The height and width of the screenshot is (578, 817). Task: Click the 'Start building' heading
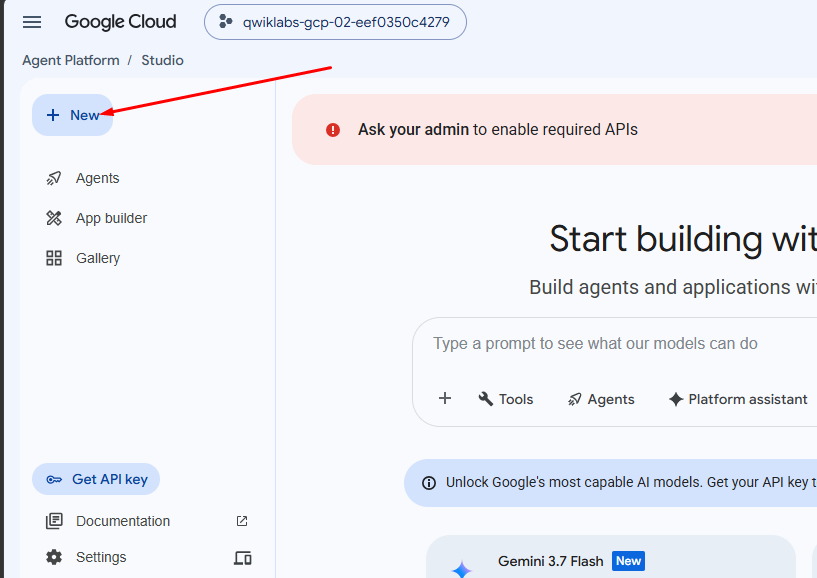[x=683, y=240]
